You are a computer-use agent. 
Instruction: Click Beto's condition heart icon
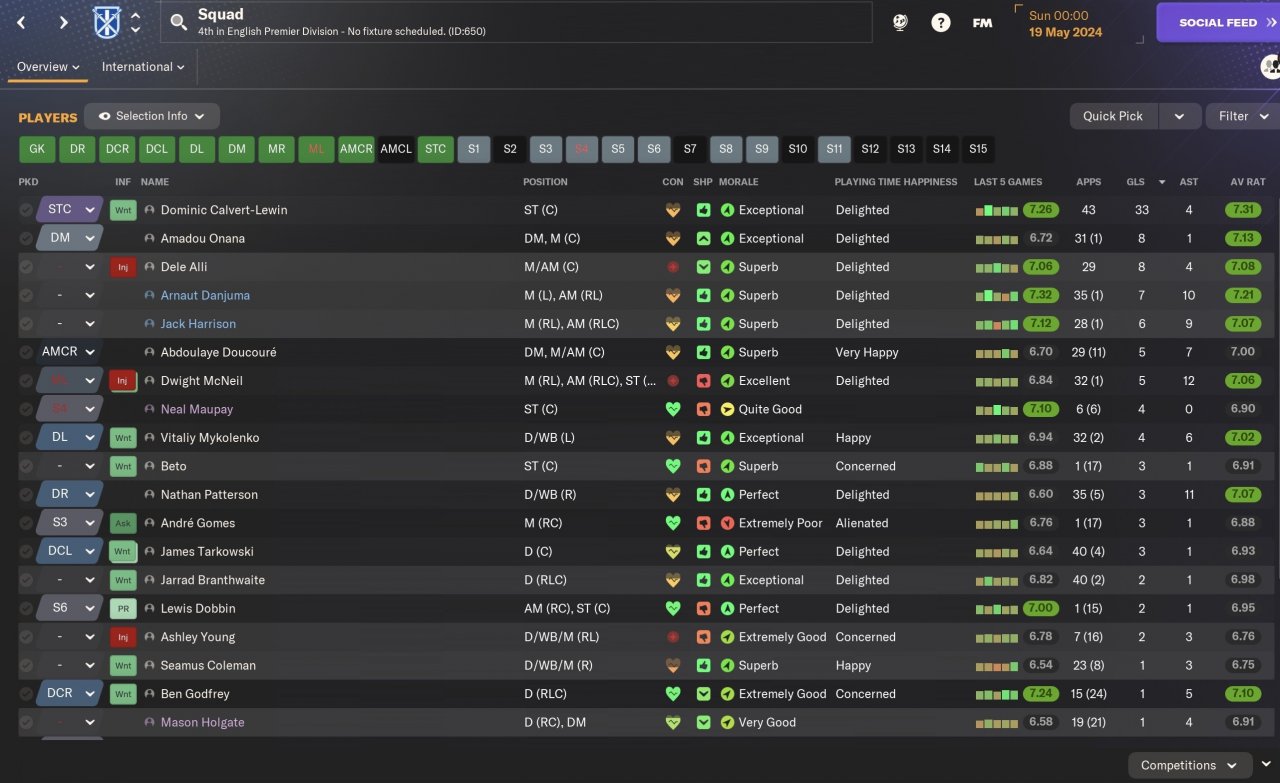(x=673, y=466)
